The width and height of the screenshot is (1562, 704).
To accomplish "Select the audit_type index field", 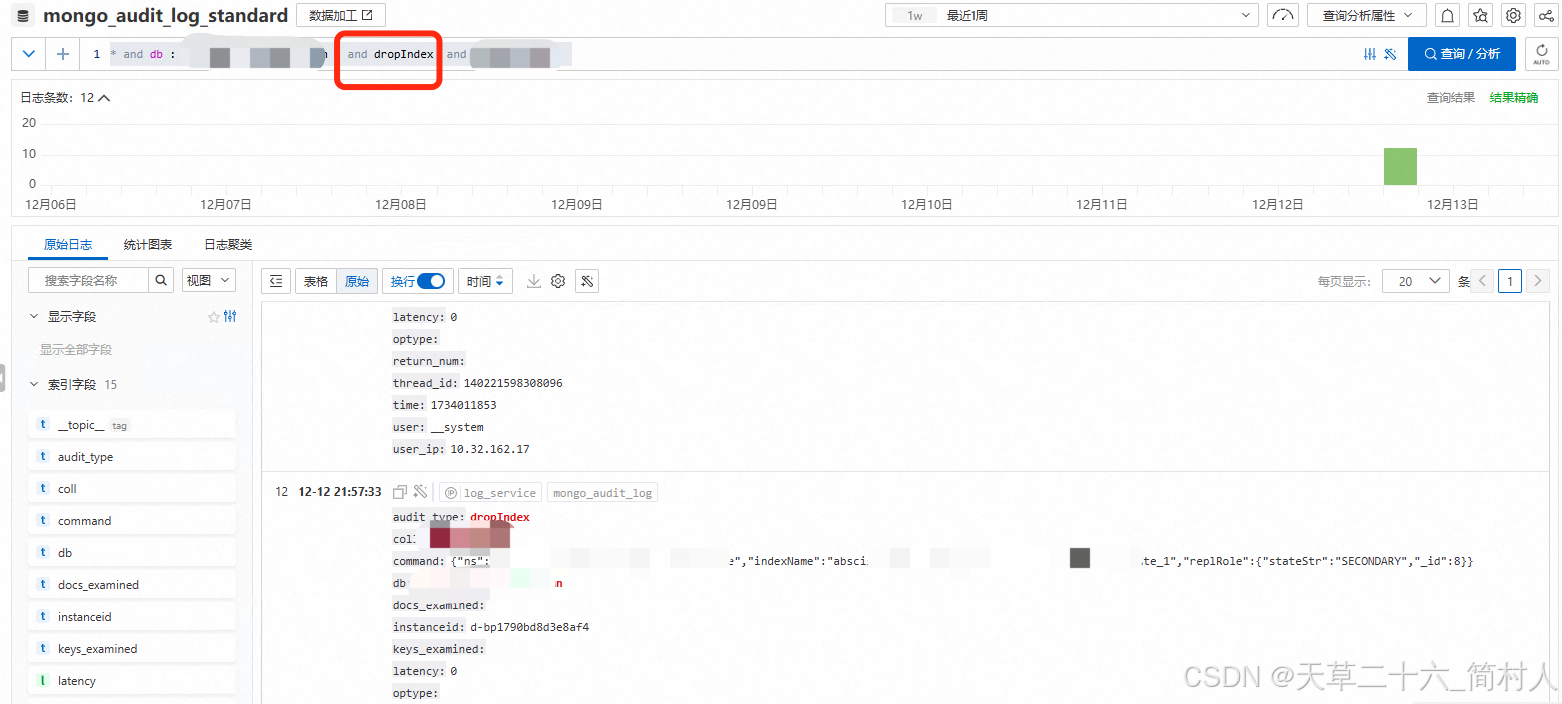I will [x=133, y=457].
